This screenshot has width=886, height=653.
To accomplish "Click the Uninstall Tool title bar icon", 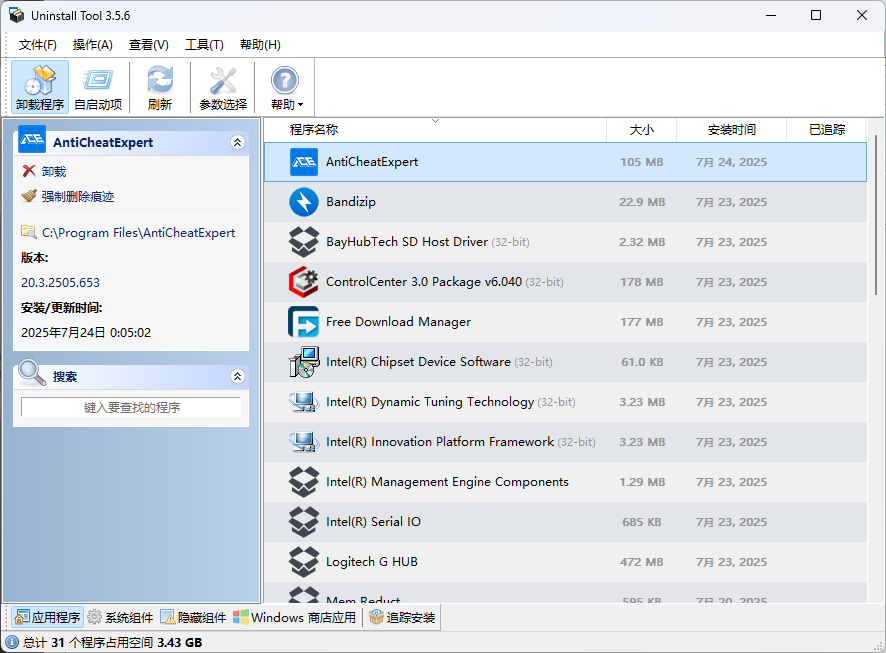I will pos(16,15).
